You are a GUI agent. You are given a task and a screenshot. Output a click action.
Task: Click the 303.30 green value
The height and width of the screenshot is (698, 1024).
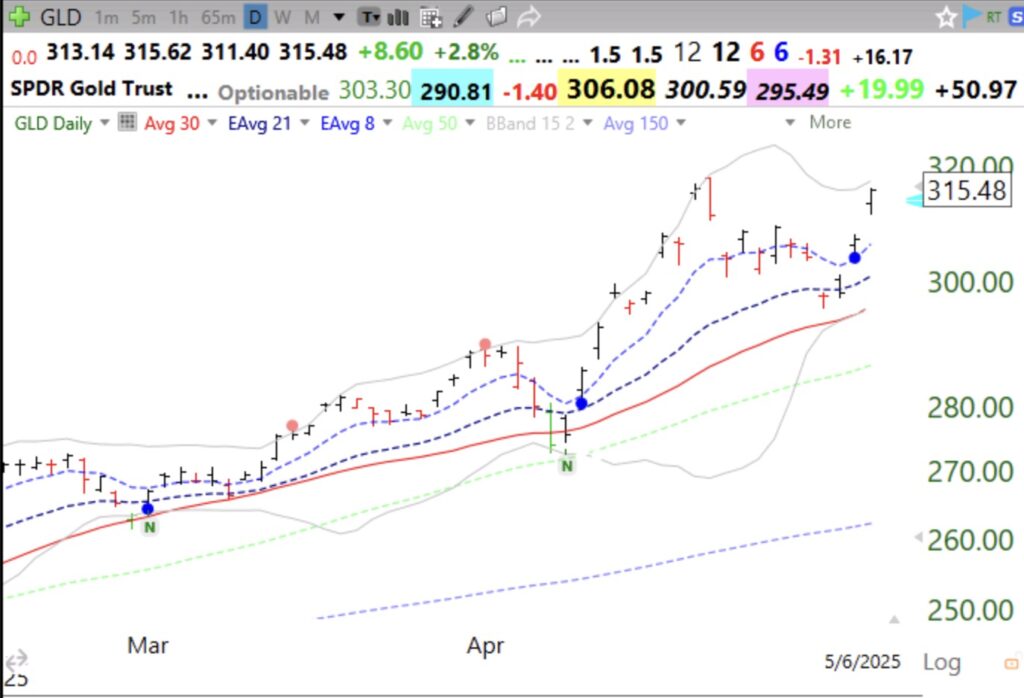(x=374, y=89)
